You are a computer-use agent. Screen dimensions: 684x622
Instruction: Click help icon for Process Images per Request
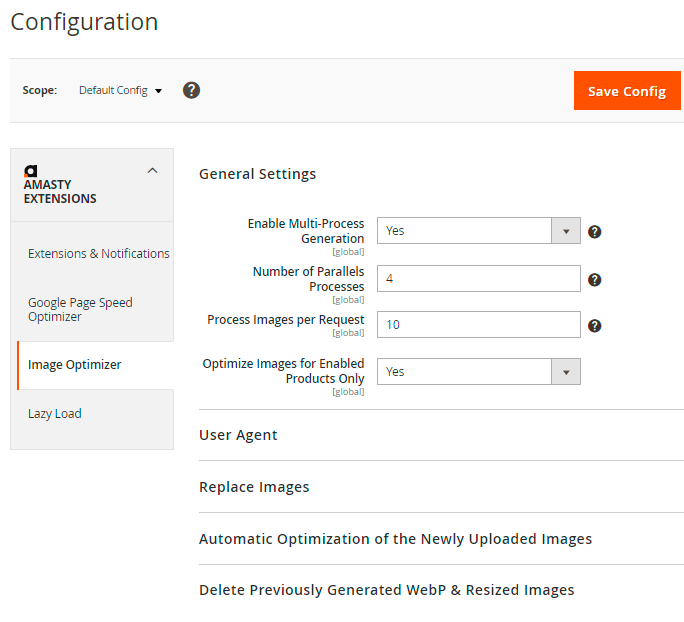tap(594, 326)
